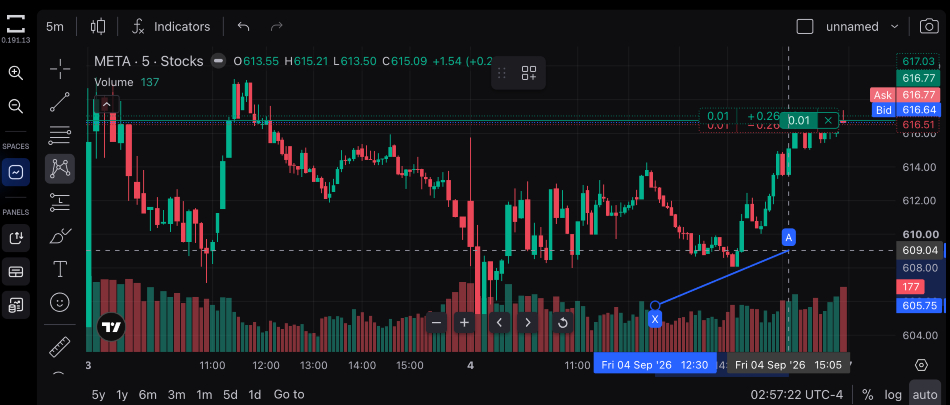Select the Fibonacci retracement tool
The width and height of the screenshot is (950, 405).
[x=60, y=135]
